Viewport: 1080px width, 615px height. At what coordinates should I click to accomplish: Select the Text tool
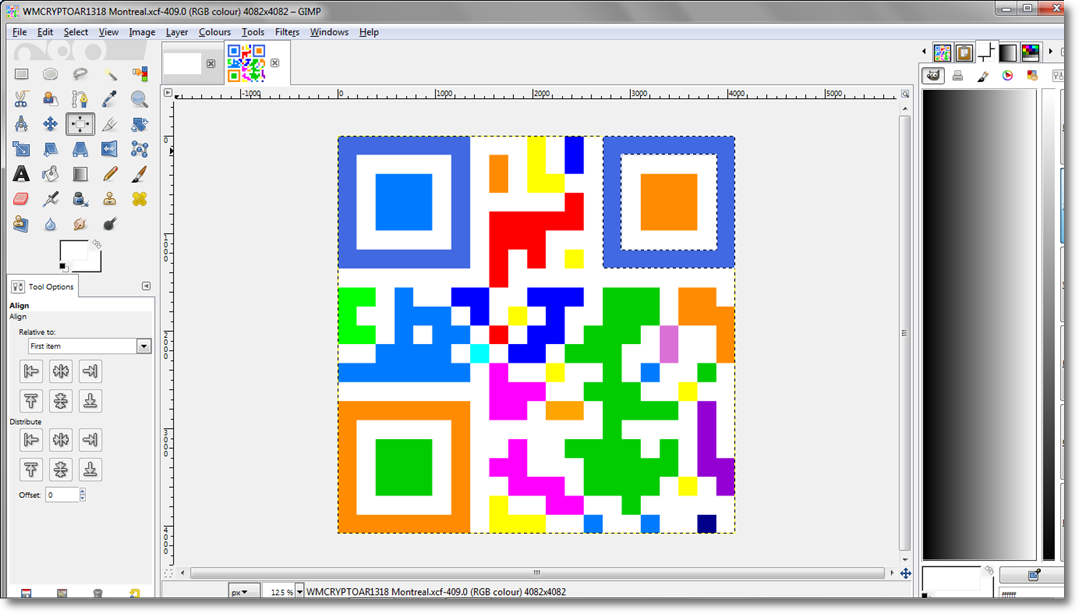click(x=21, y=174)
